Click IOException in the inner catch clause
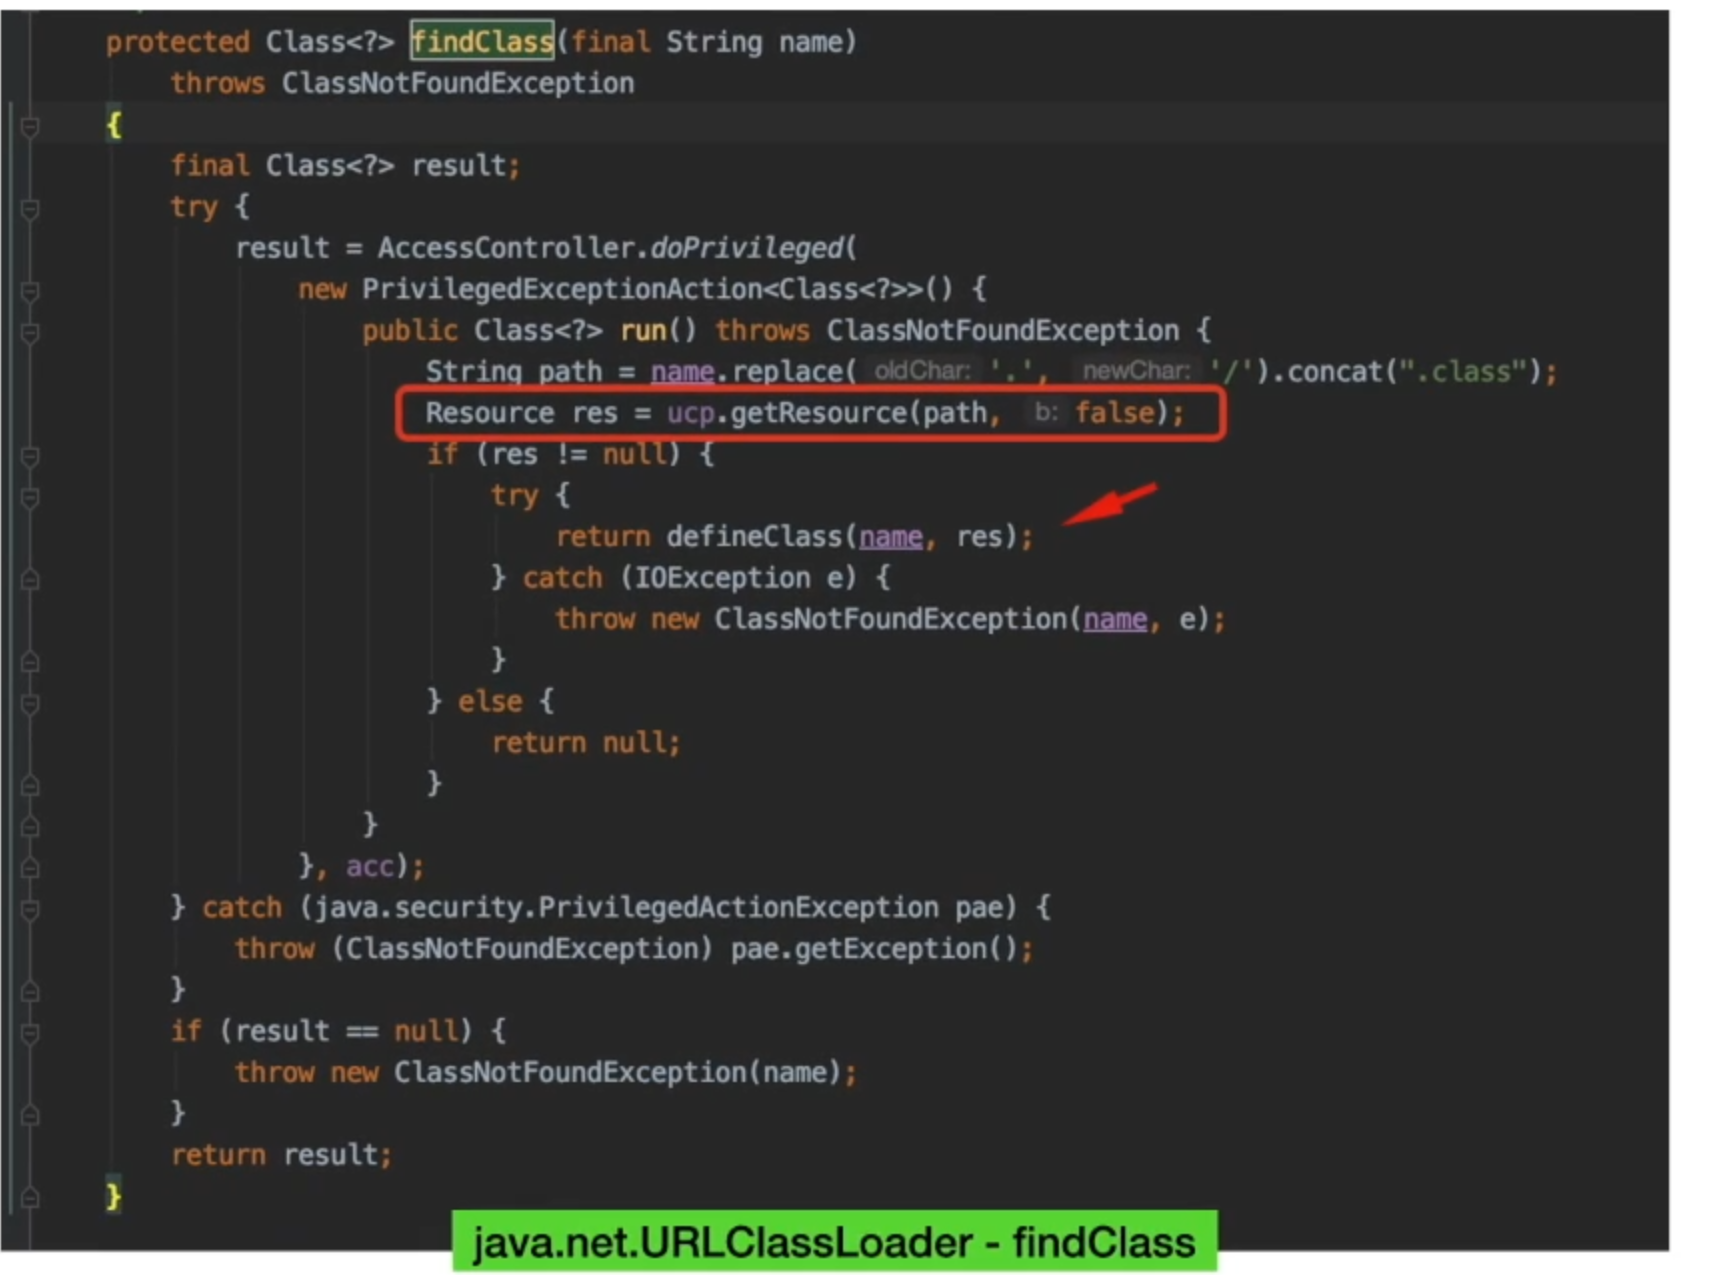The height and width of the screenshot is (1275, 1709). (723, 577)
